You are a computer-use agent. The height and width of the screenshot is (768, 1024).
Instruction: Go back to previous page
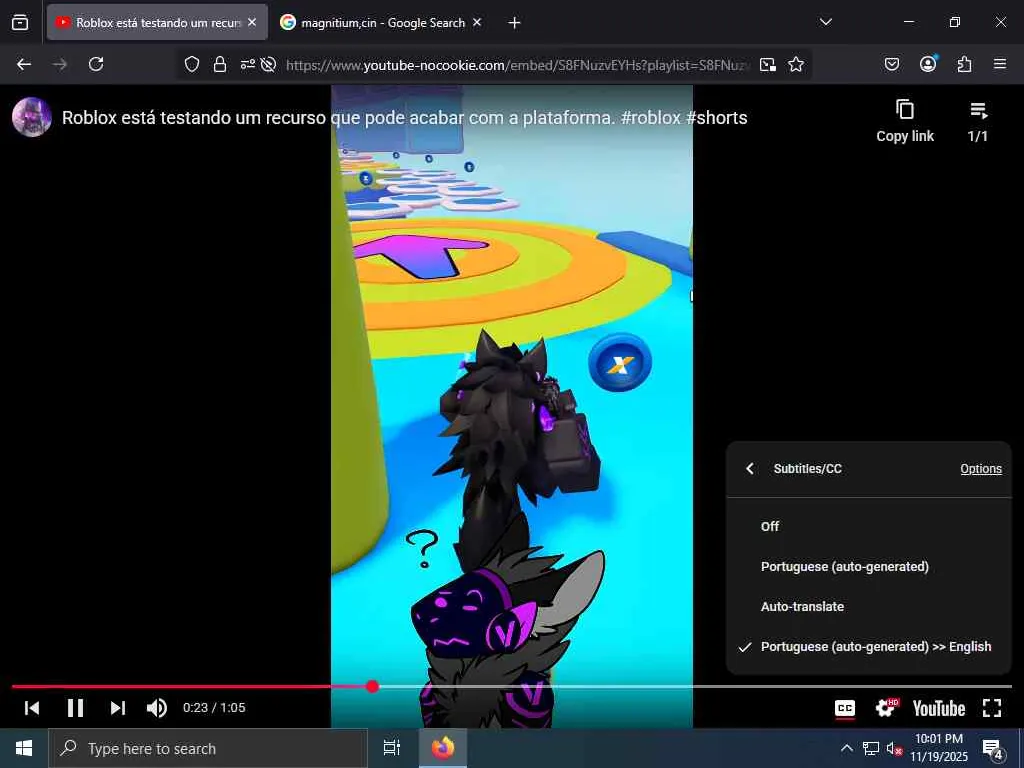(x=24, y=64)
